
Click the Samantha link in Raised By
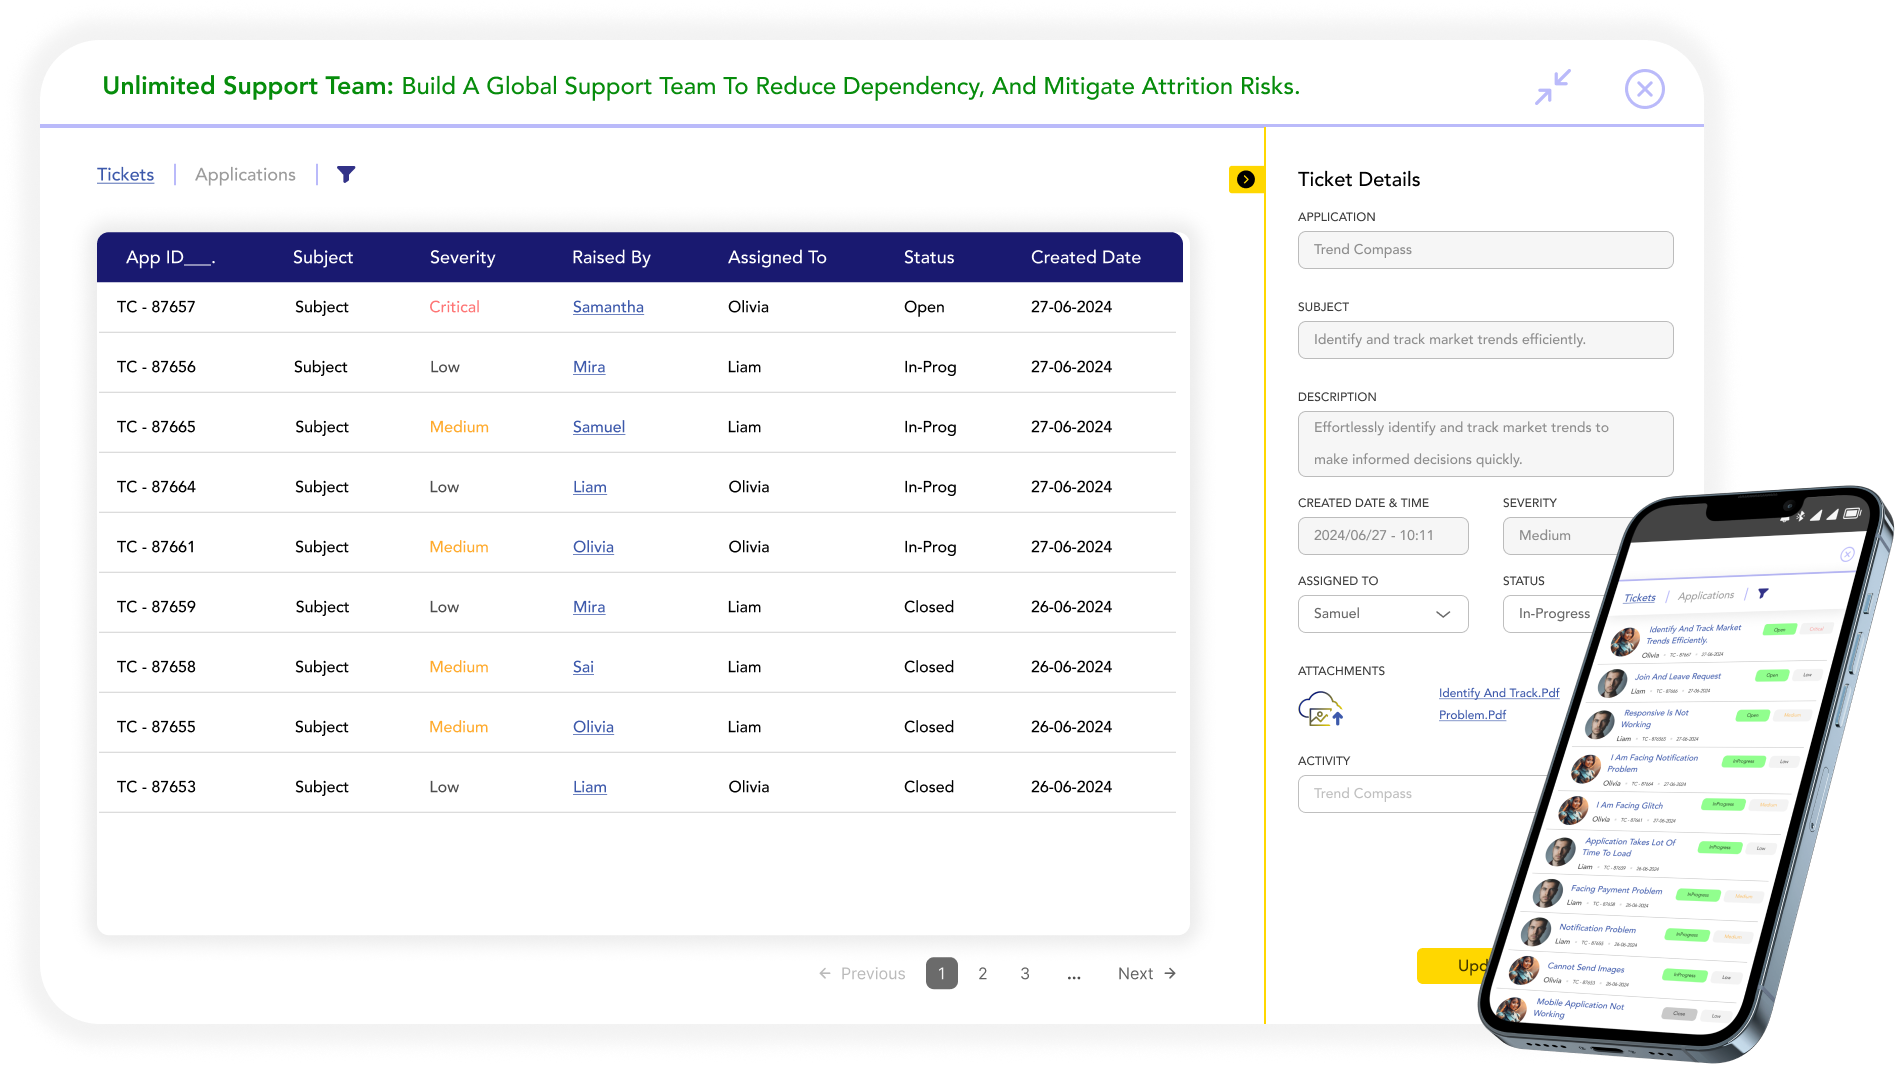(607, 307)
